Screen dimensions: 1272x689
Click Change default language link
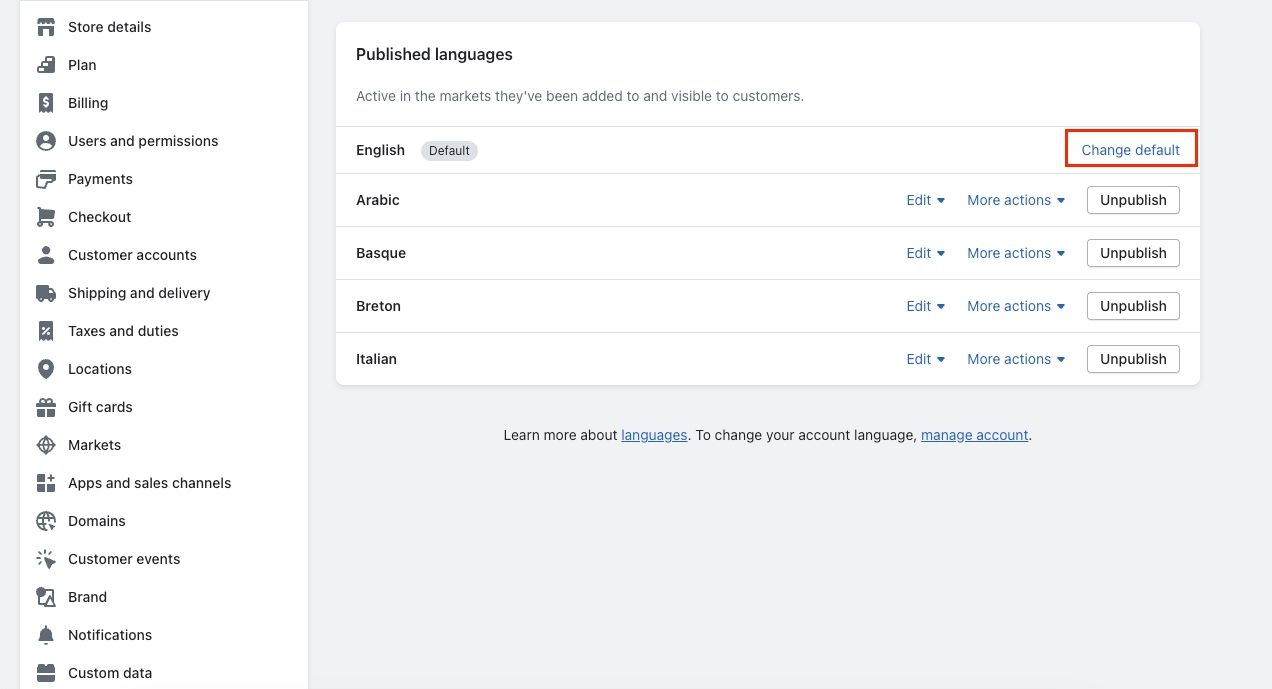pos(1130,150)
